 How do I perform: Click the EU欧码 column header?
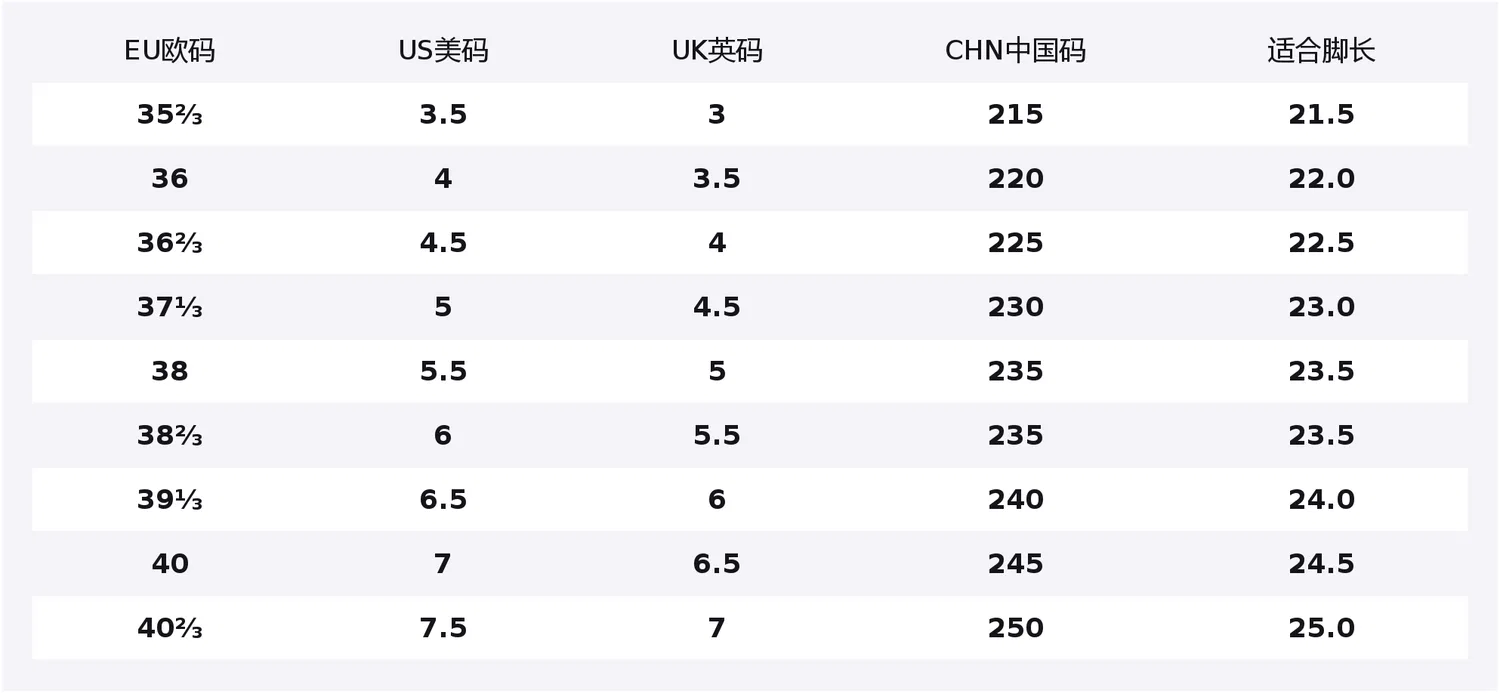tap(169, 51)
